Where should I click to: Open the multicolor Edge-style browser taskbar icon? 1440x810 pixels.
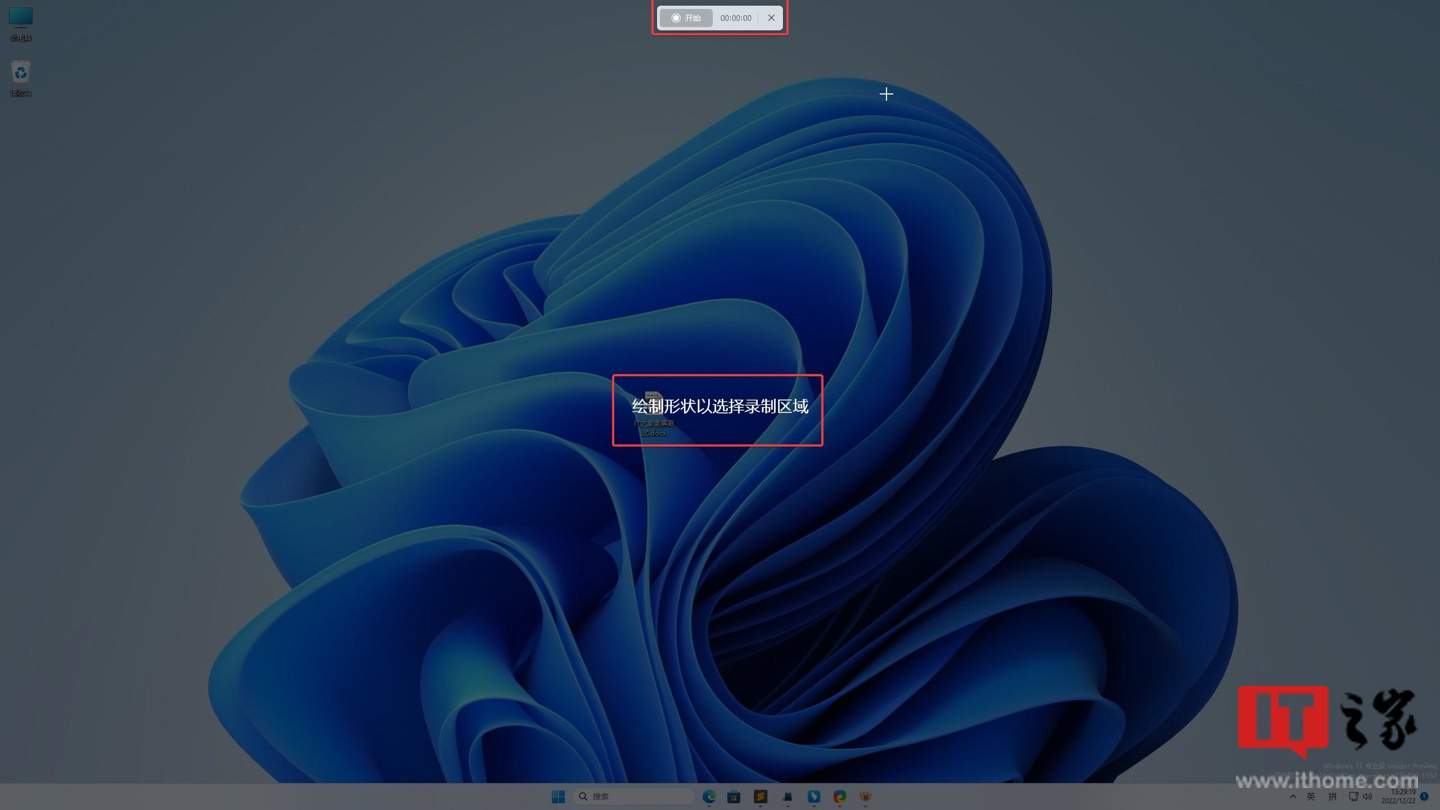[x=839, y=797]
